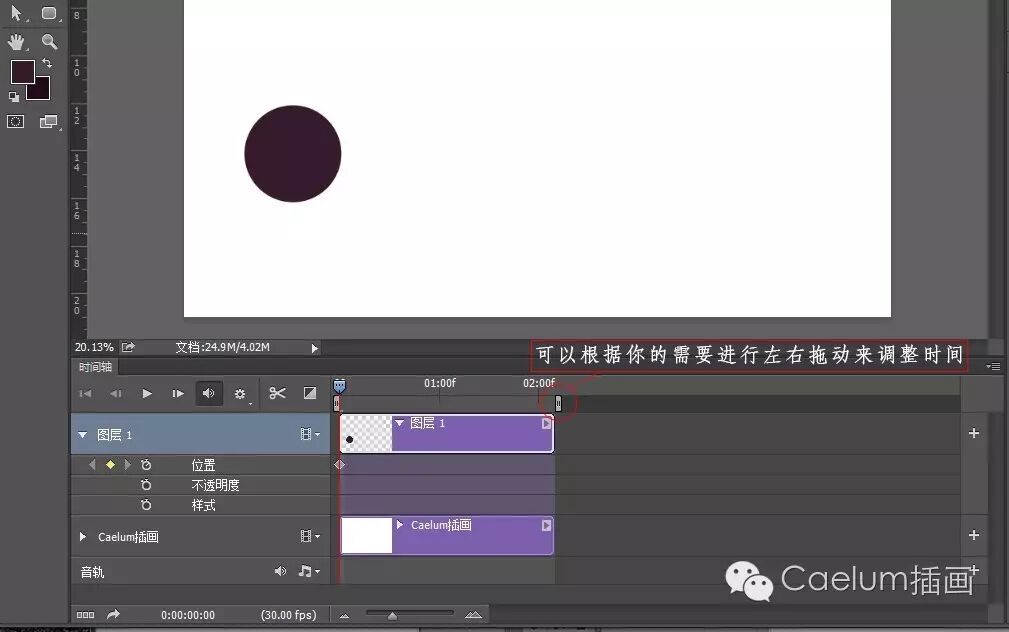The image size is (1009, 632).
Task: Select the Hand tool
Action: [17, 42]
